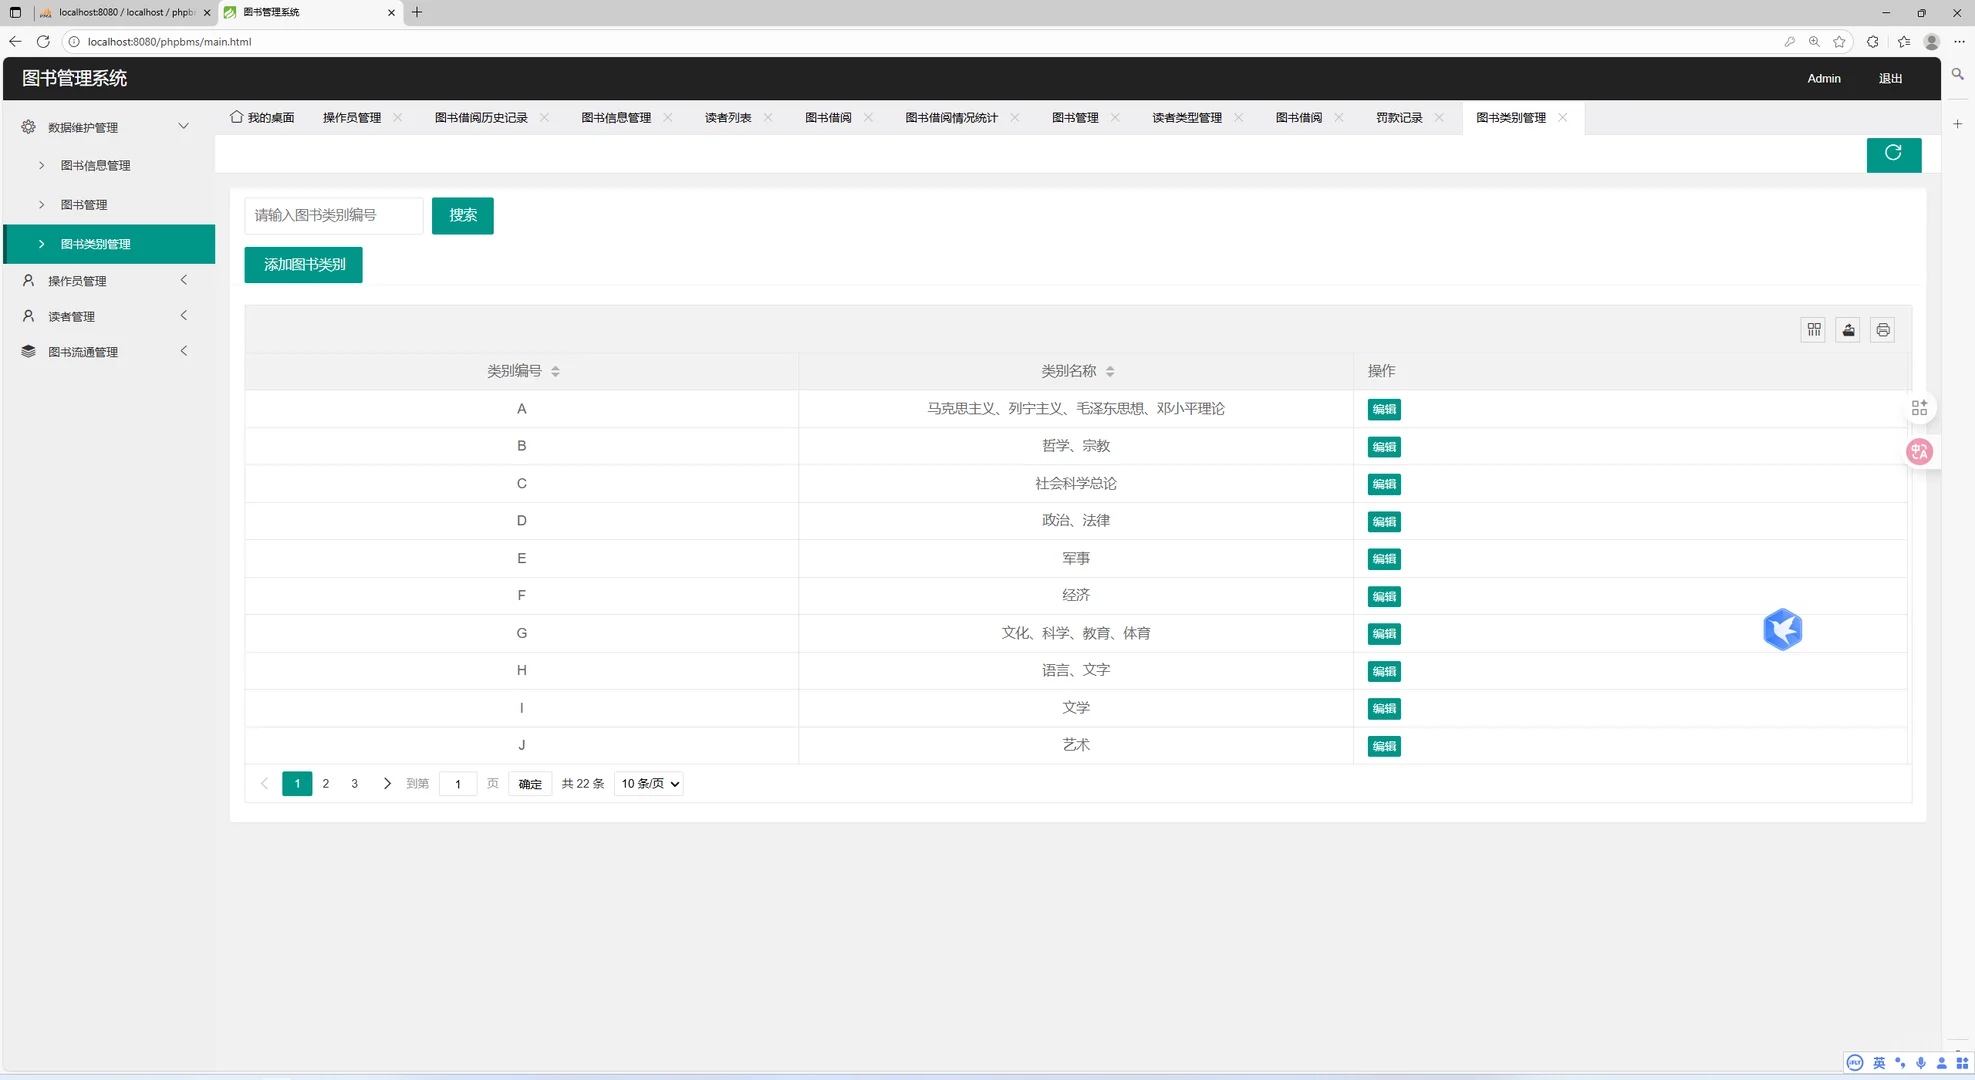This screenshot has height=1080, width=1975.
Task: Click the 搜索 button
Action: pyautogui.click(x=462, y=215)
